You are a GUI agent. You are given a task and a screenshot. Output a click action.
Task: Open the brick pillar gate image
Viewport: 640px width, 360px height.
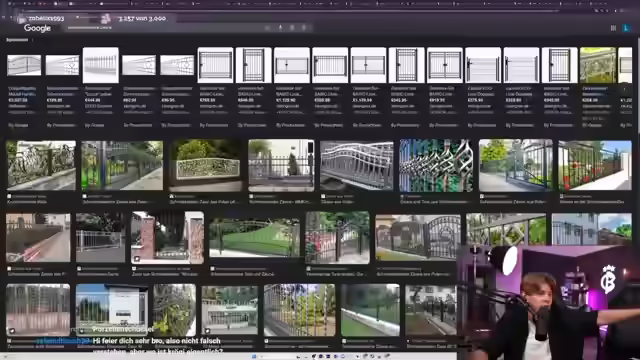[167, 237]
